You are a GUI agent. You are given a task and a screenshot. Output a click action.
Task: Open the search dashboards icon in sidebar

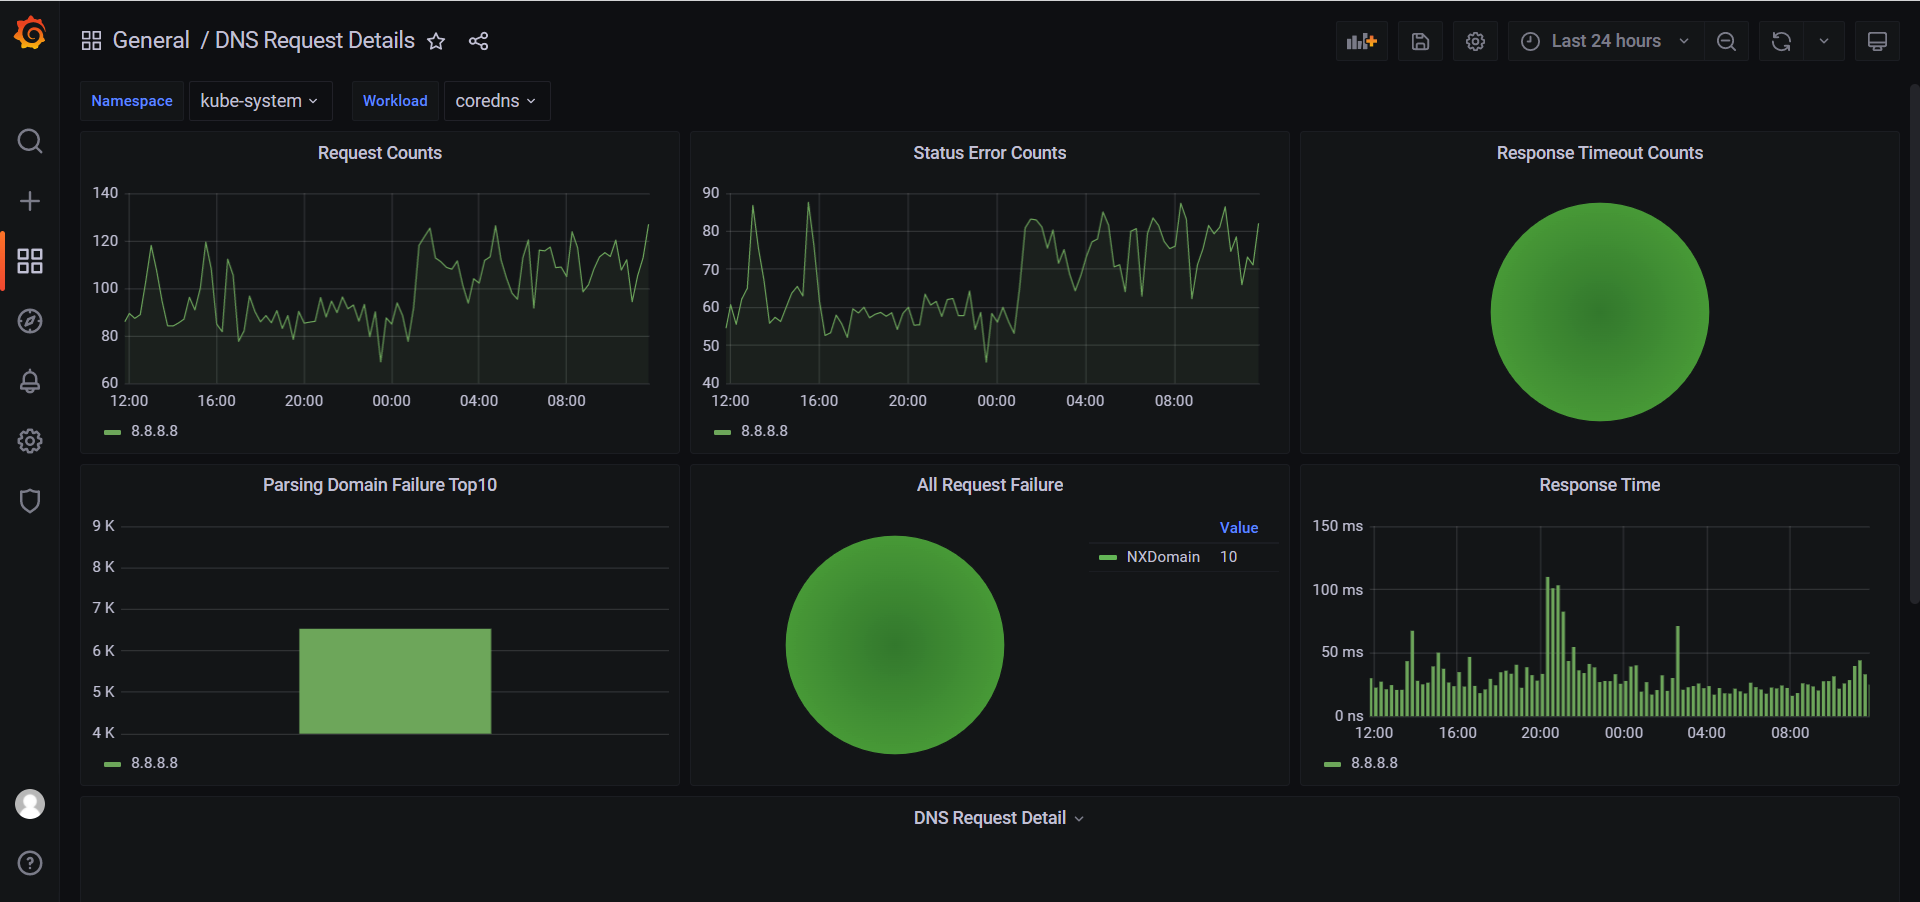(x=30, y=141)
